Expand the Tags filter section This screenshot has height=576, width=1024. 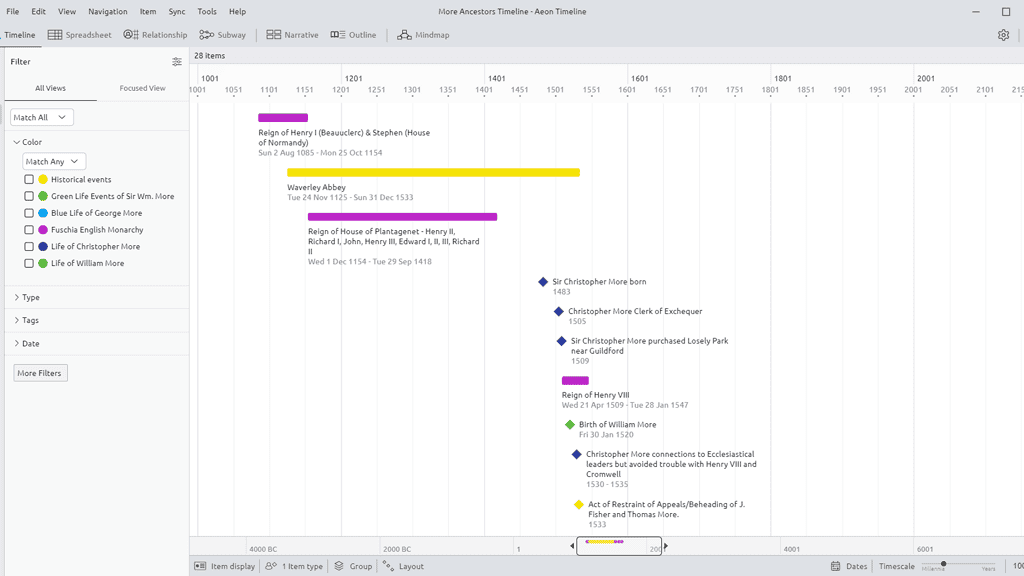click(30, 320)
